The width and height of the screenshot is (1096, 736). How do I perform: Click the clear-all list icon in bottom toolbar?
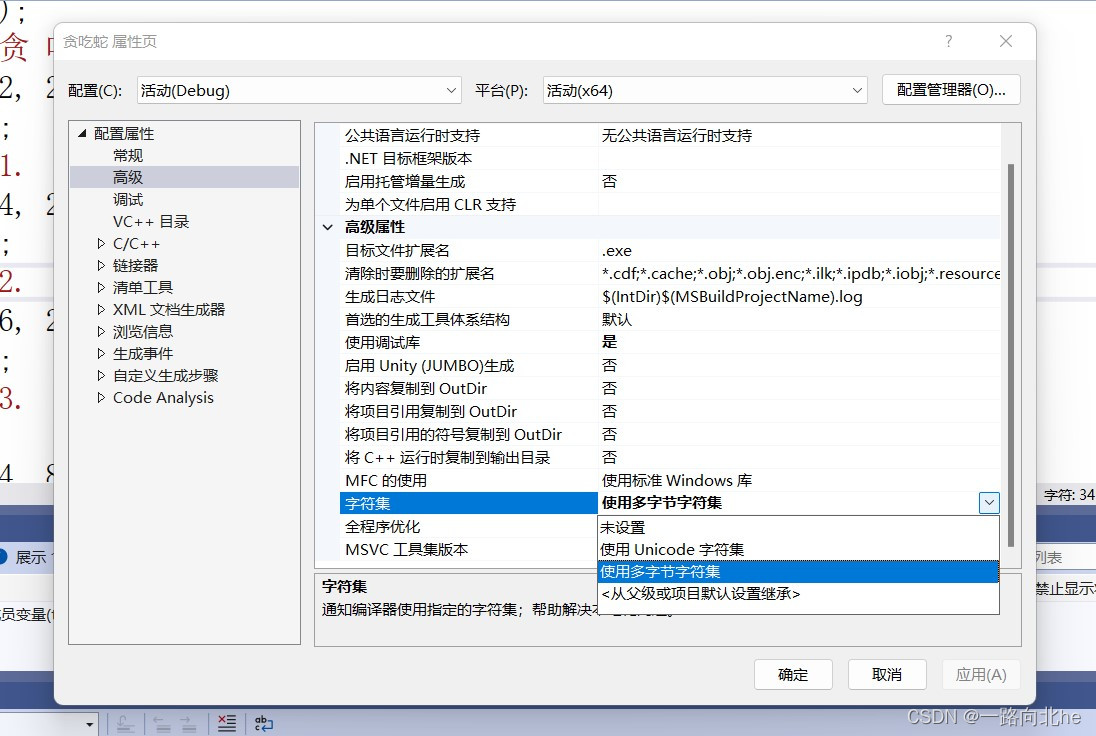(x=226, y=723)
